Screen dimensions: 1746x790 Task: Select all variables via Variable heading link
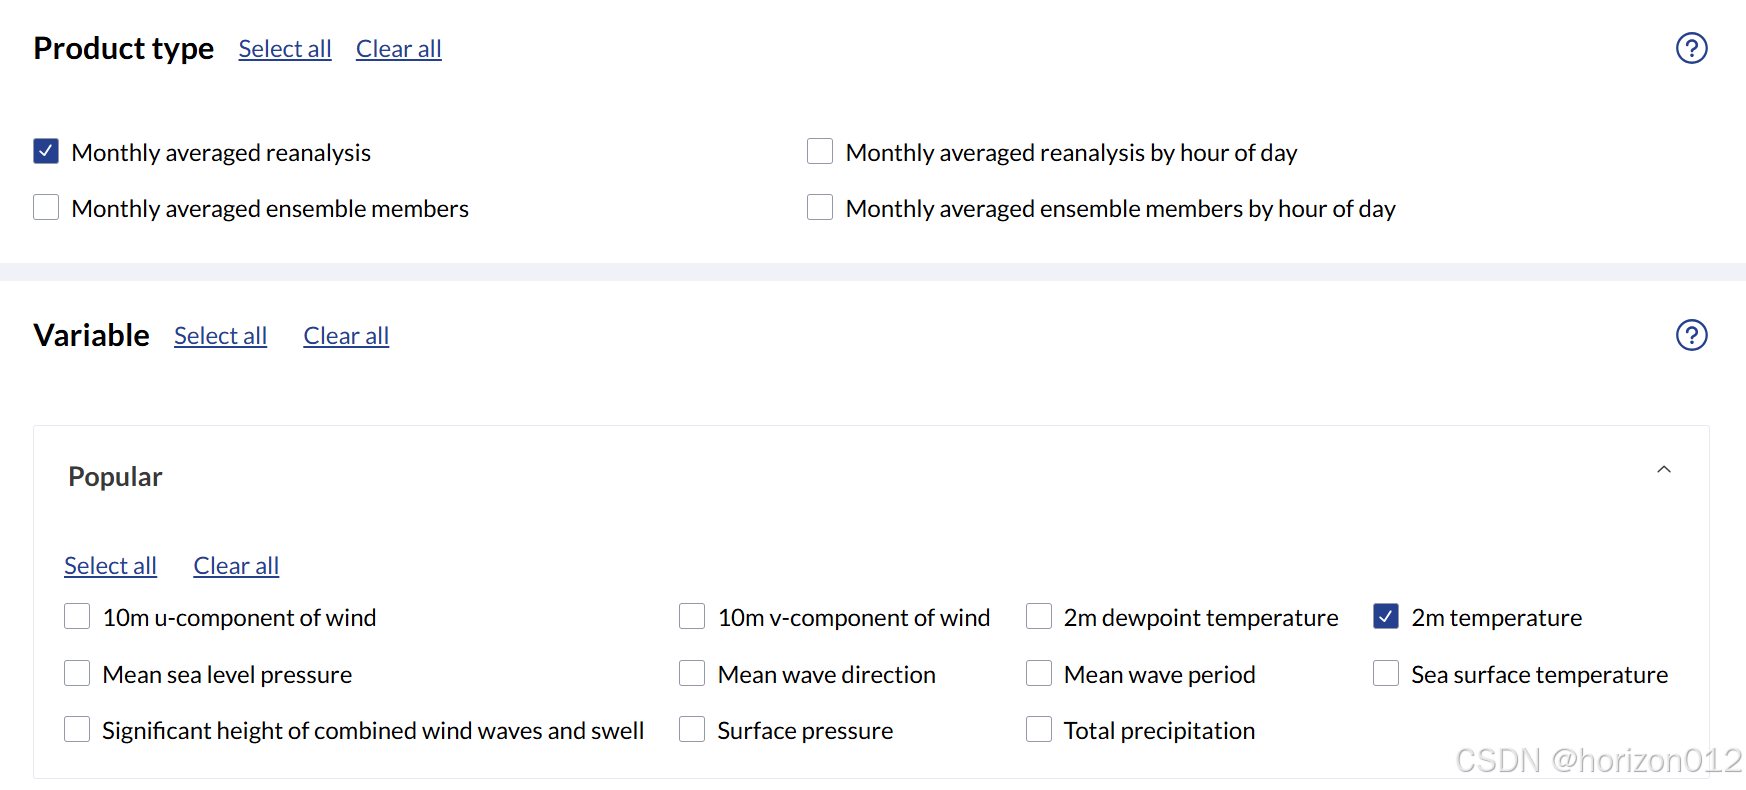pos(220,336)
